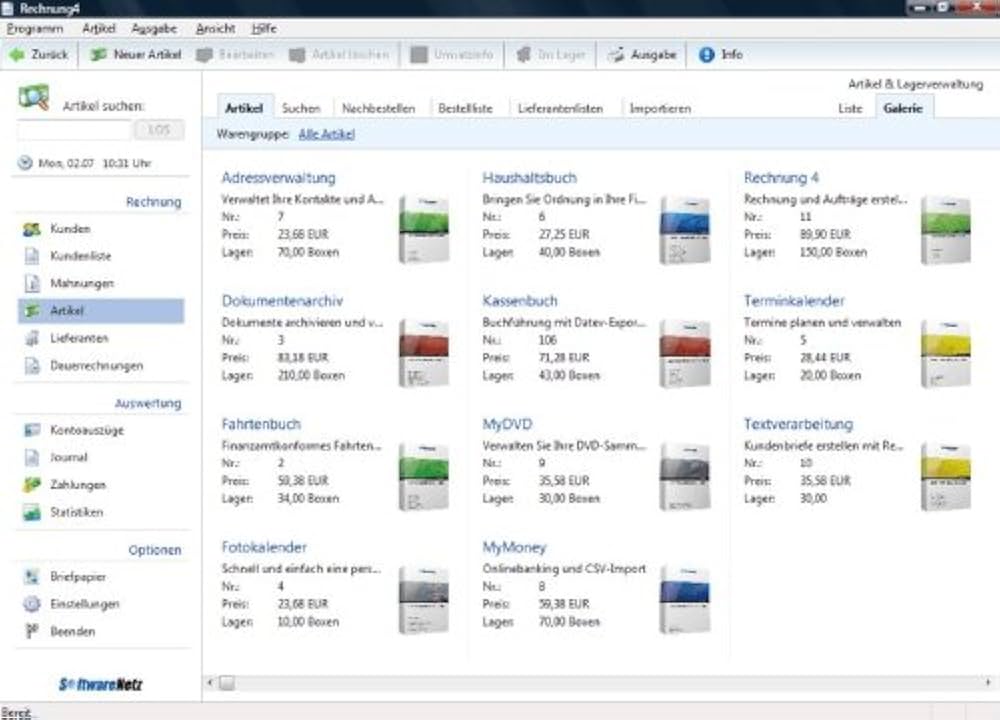Open Statistiken chart icon

tap(32, 512)
